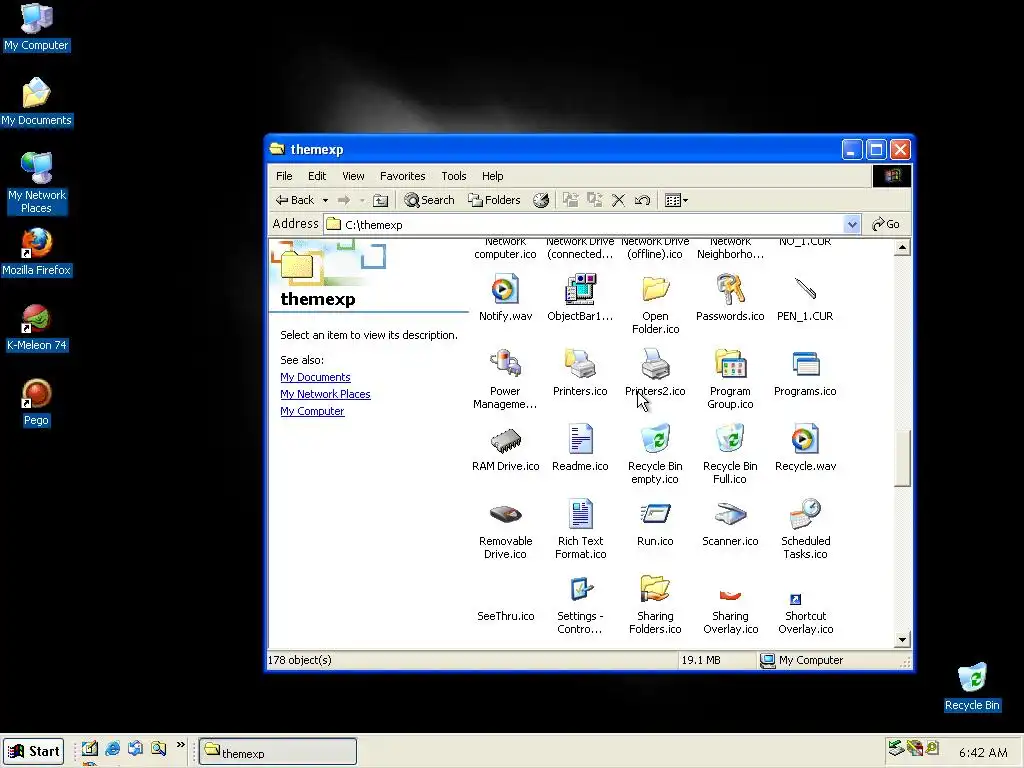Click the Up folder toolbar button
This screenshot has width=1024, height=768.
point(380,200)
